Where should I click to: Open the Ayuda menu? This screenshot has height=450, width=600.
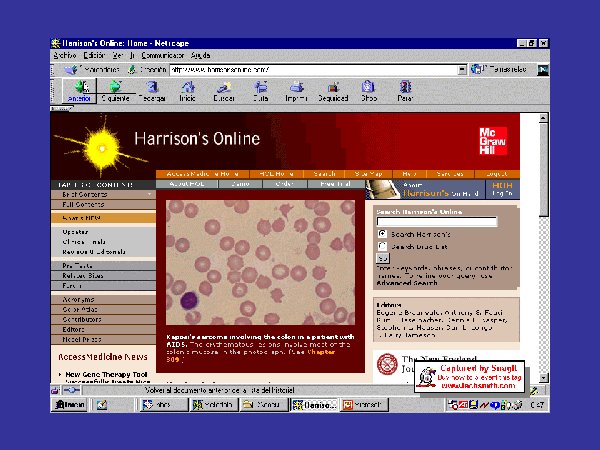click(200, 55)
